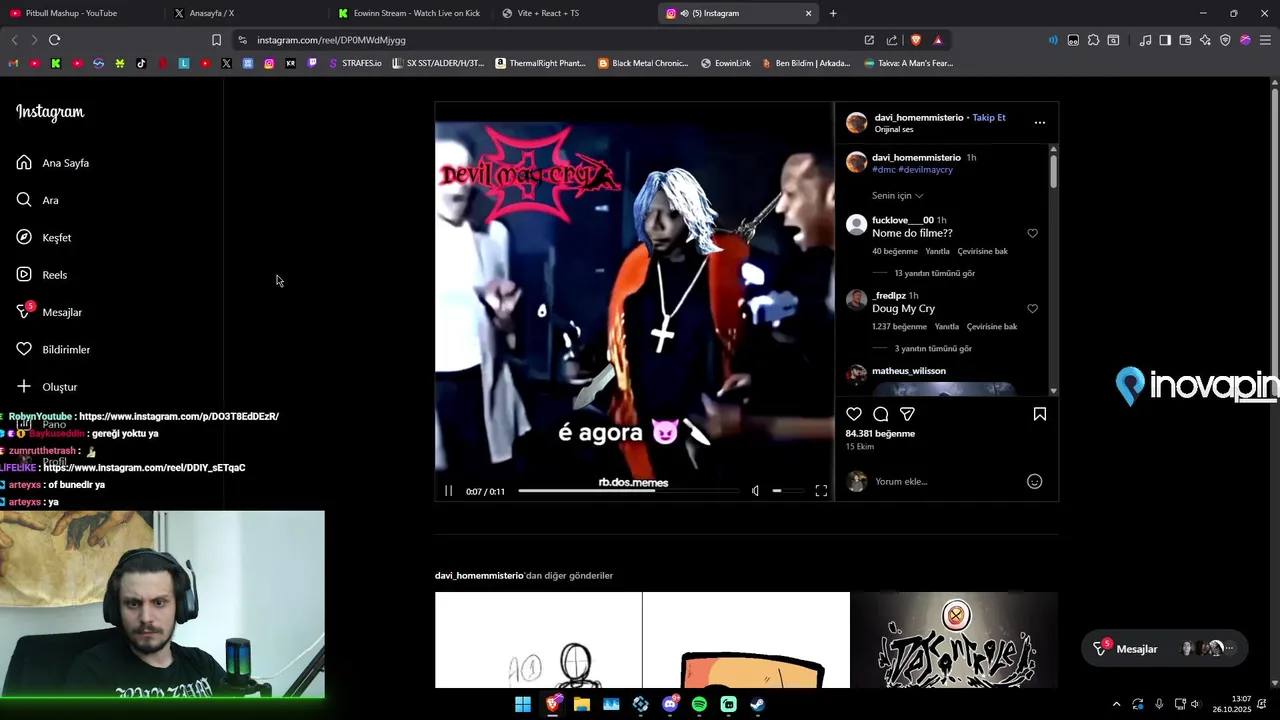Click Yanıtla under fucklove___00's comment
The image size is (1280, 720).
coord(937,252)
